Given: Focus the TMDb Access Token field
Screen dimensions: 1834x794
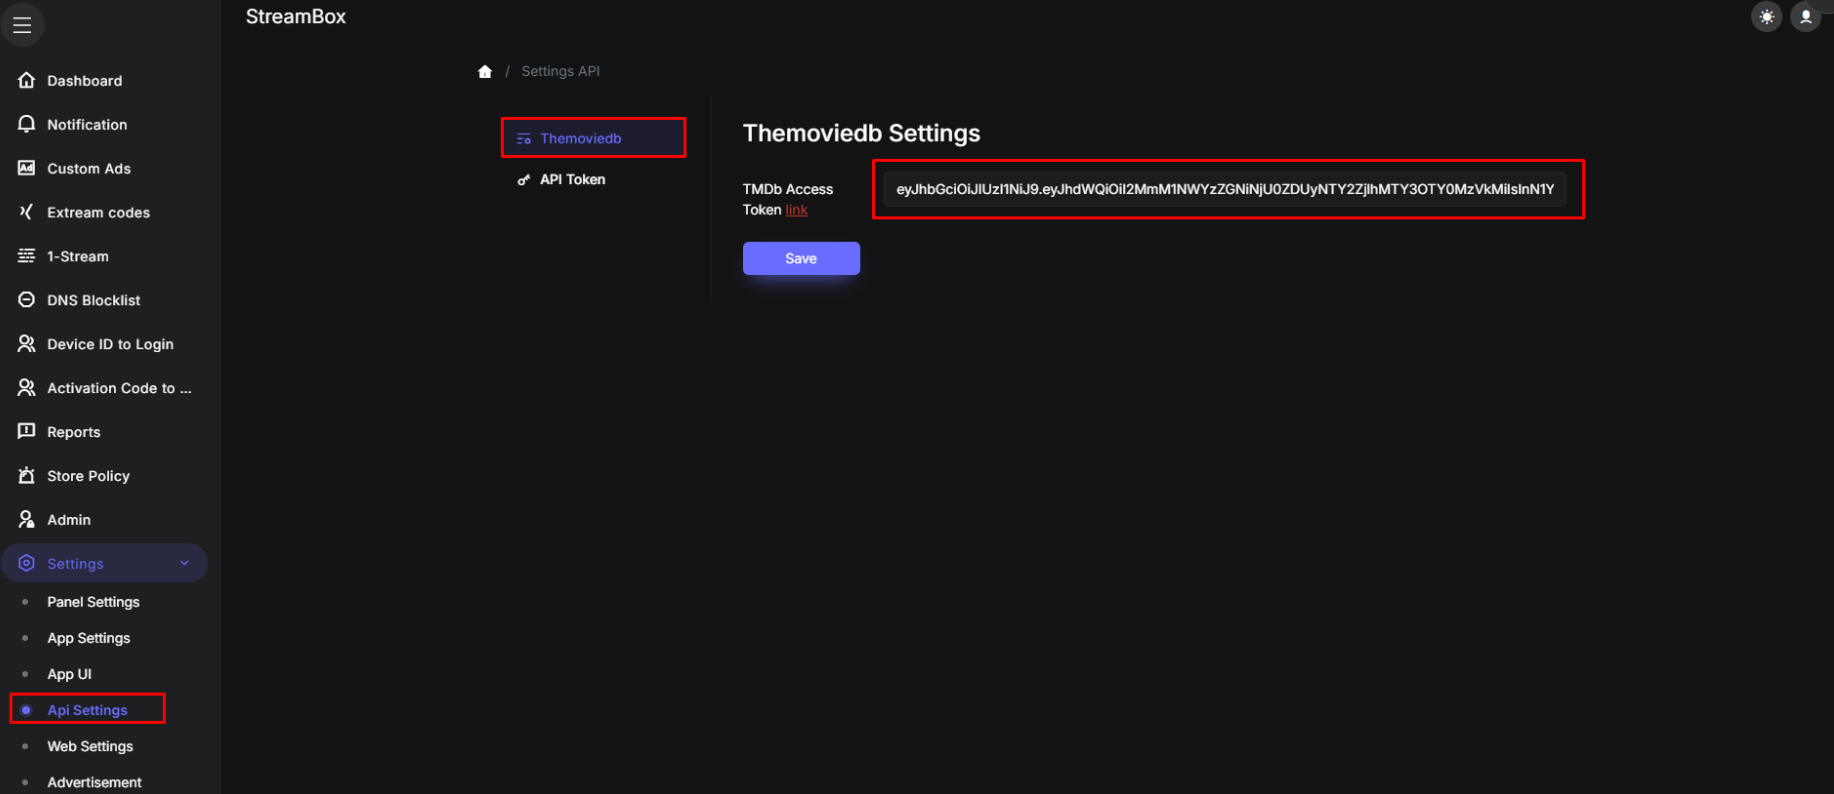Looking at the screenshot, I should [1225, 189].
